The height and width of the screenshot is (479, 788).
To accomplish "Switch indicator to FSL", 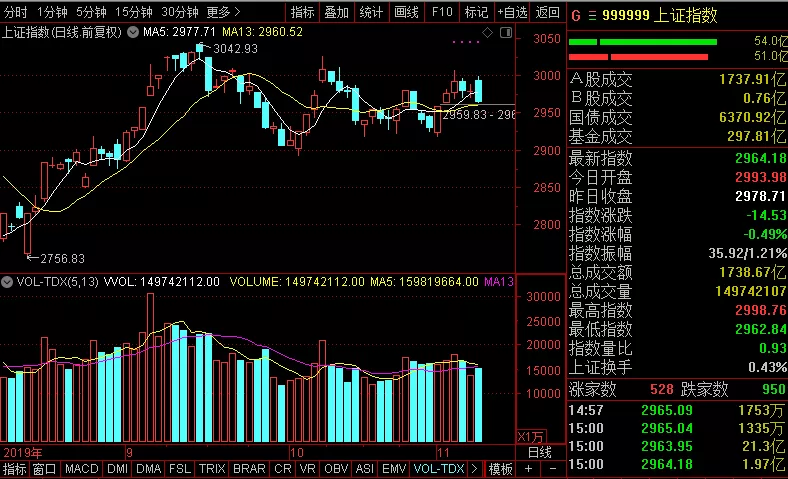I will click(179, 469).
